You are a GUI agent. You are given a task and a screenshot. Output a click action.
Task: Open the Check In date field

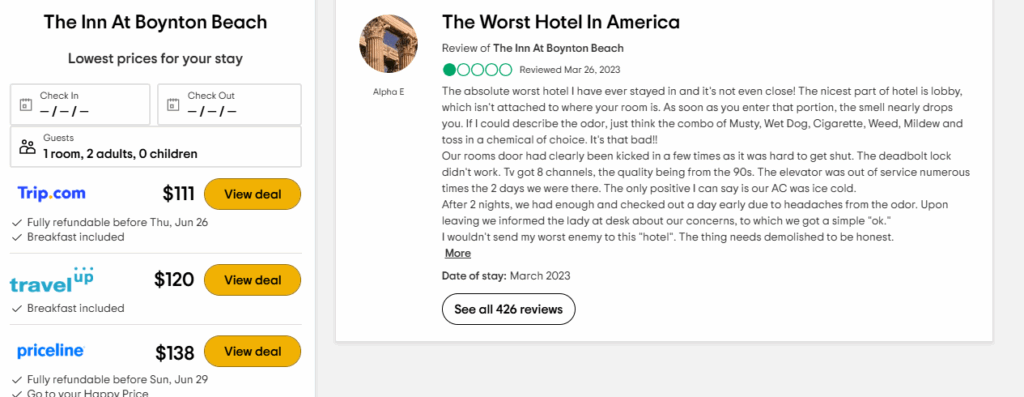[x=80, y=104]
